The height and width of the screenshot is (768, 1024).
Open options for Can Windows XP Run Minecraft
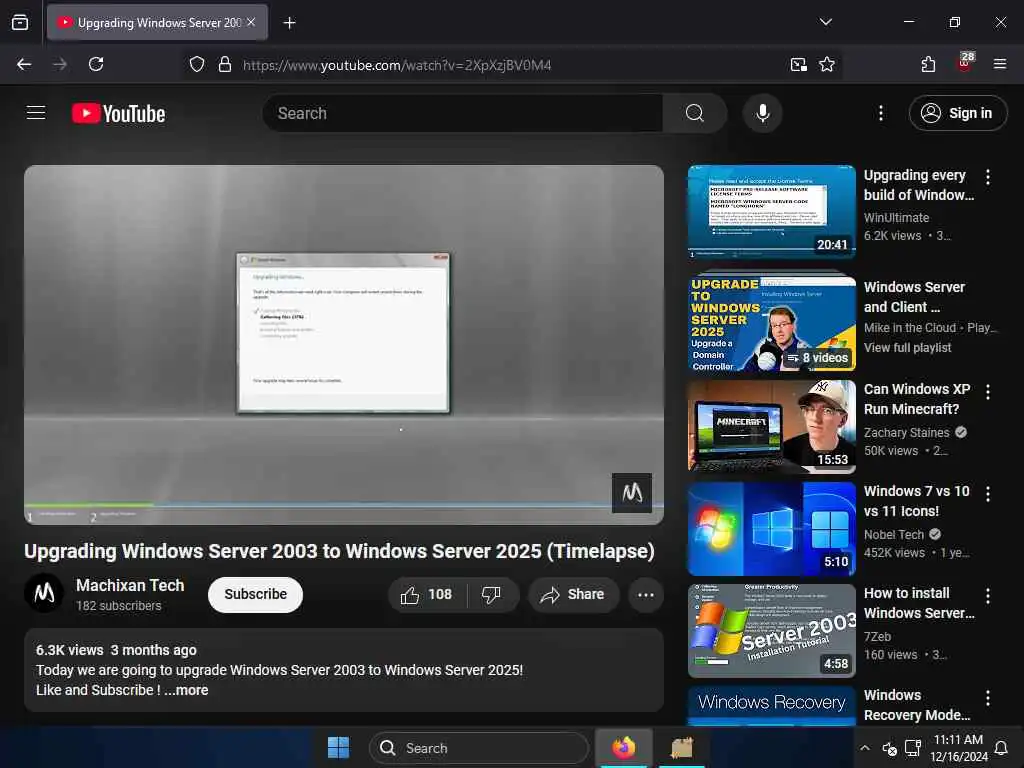(x=987, y=391)
